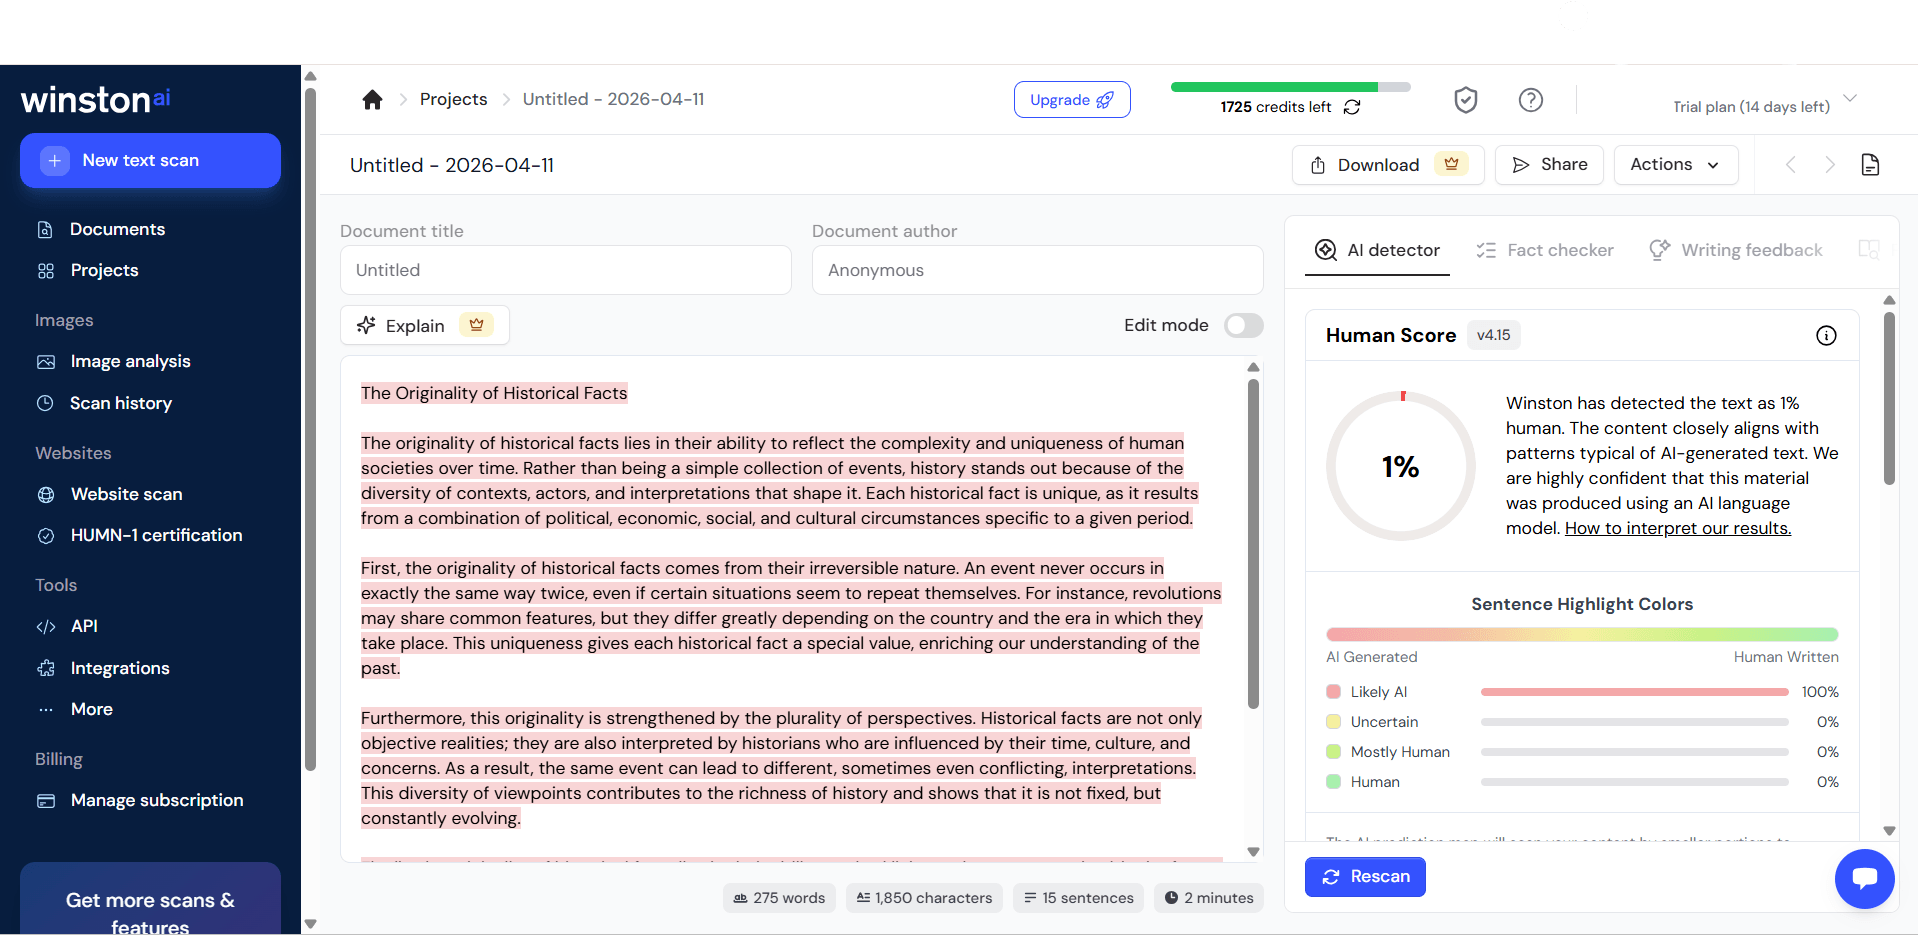Screen dimensions: 1918x935
Task: Click the credits left progress bar
Action: coord(1290,87)
